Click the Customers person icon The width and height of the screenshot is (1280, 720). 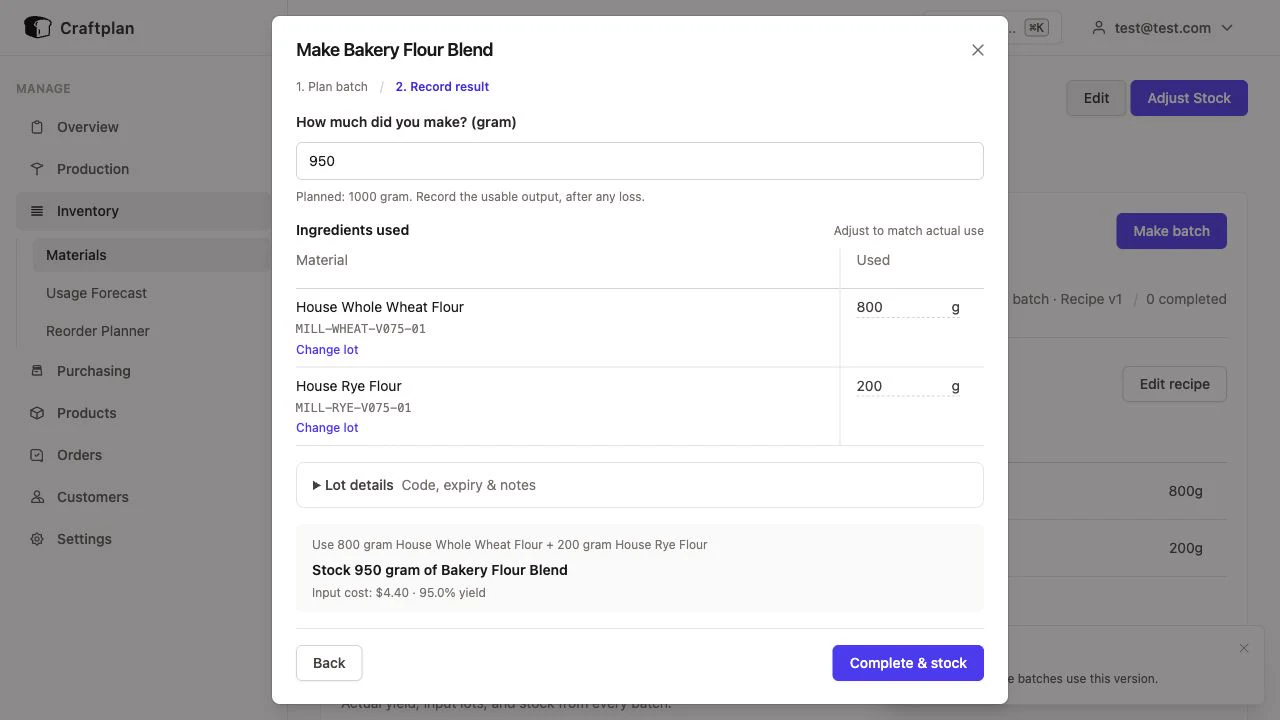(37, 497)
